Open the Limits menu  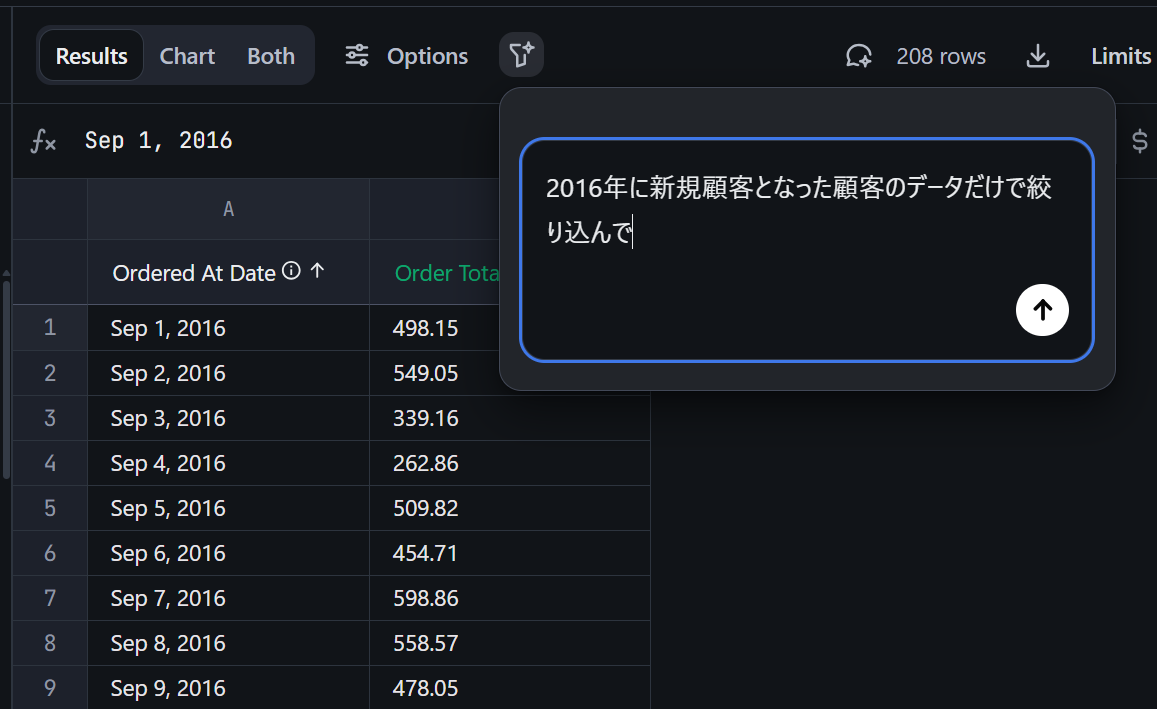click(x=1121, y=56)
